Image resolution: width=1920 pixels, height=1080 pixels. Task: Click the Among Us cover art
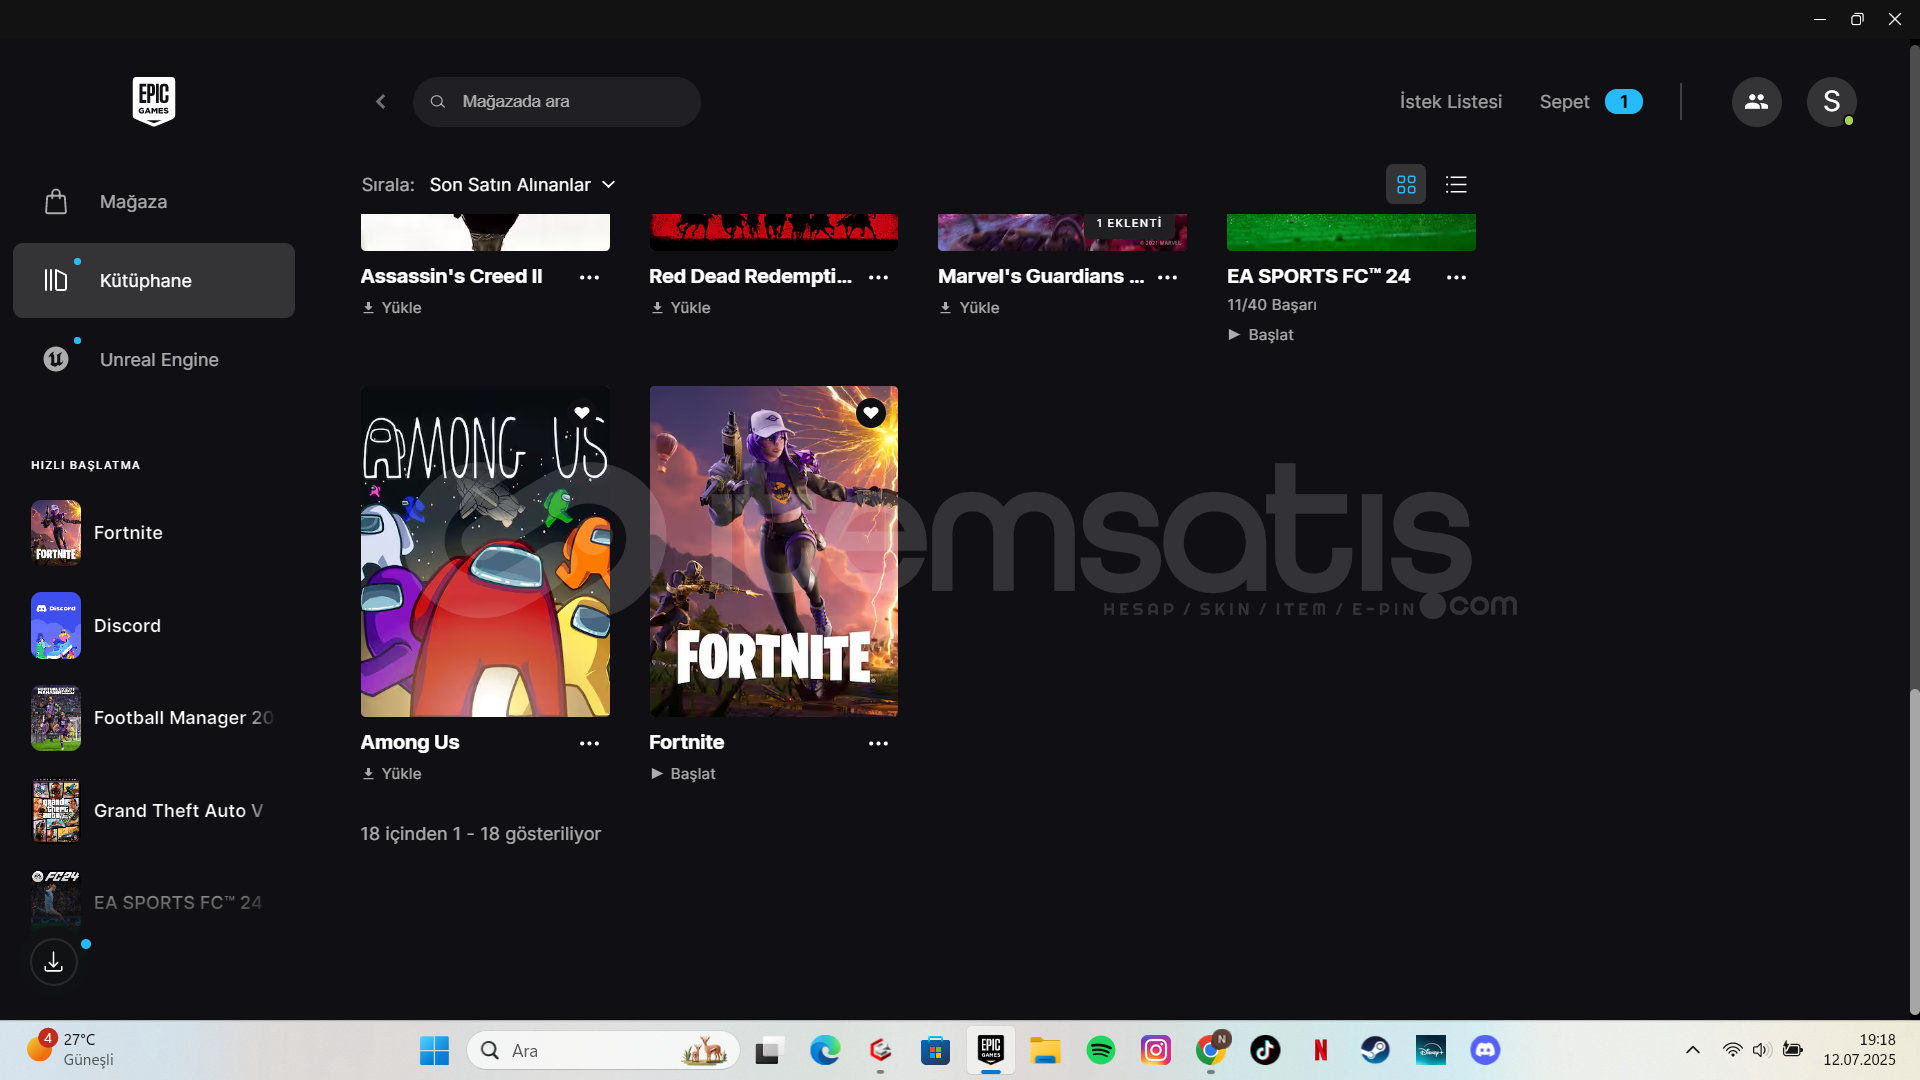[485, 551]
